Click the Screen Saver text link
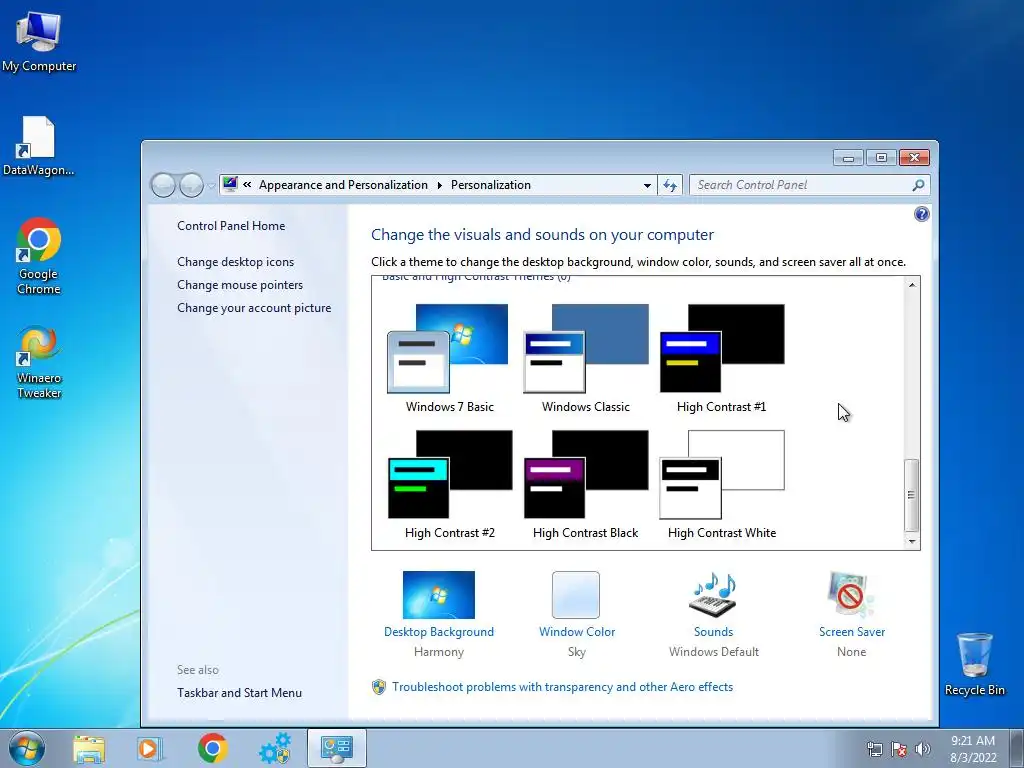 (852, 632)
